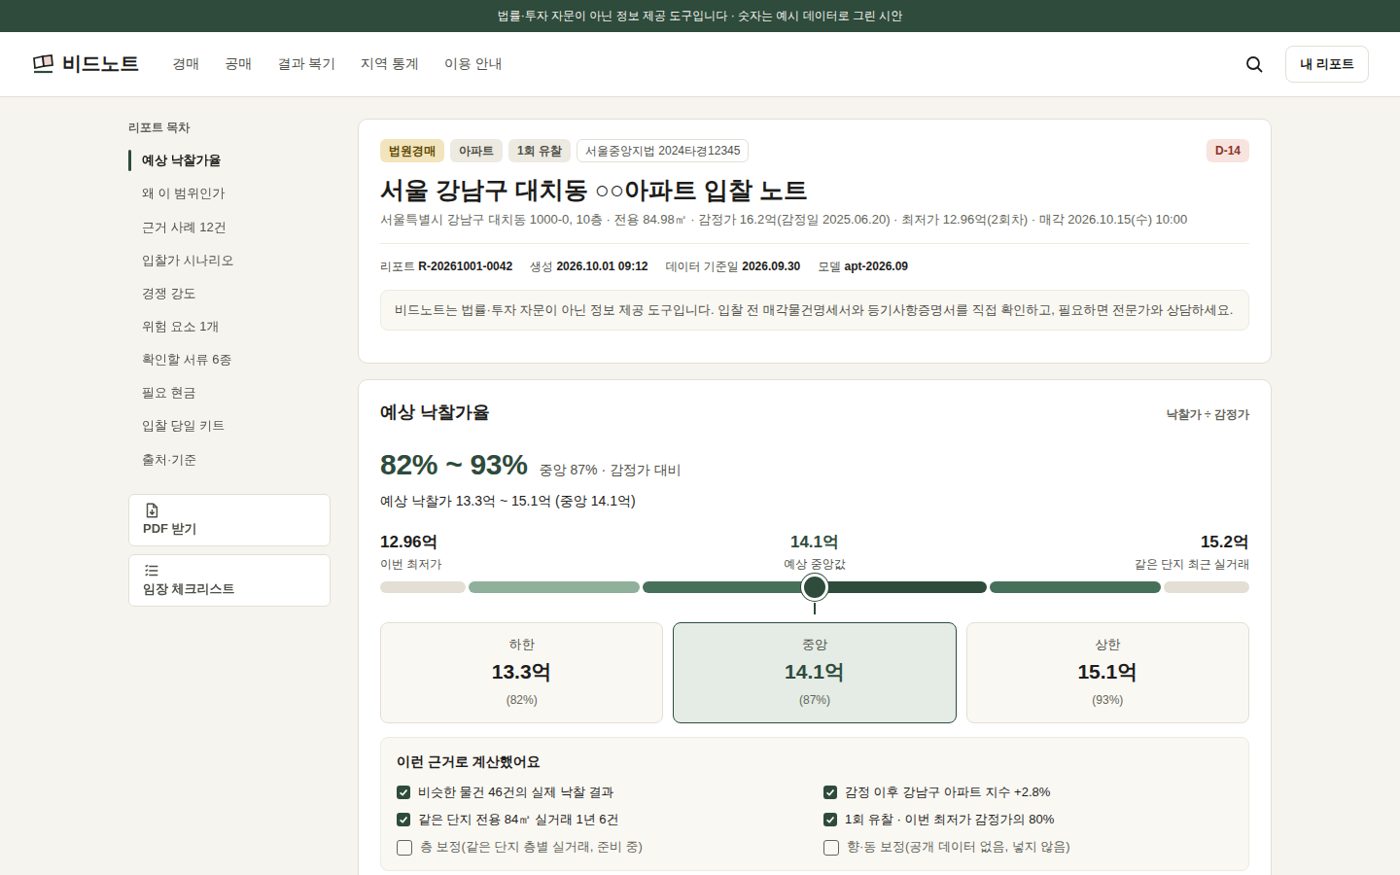The image size is (1400, 875).
Task: Open 이용 안내 menu
Action: point(473,64)
